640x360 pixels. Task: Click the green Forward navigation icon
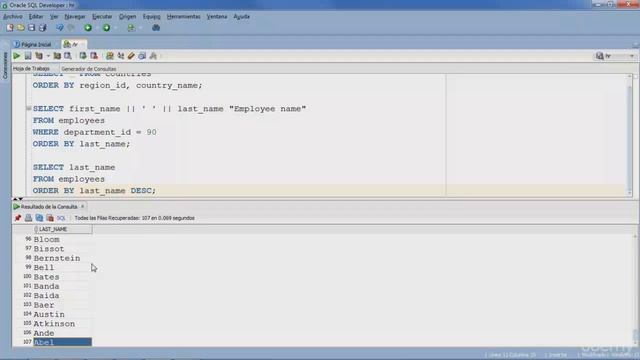(106, 28)
